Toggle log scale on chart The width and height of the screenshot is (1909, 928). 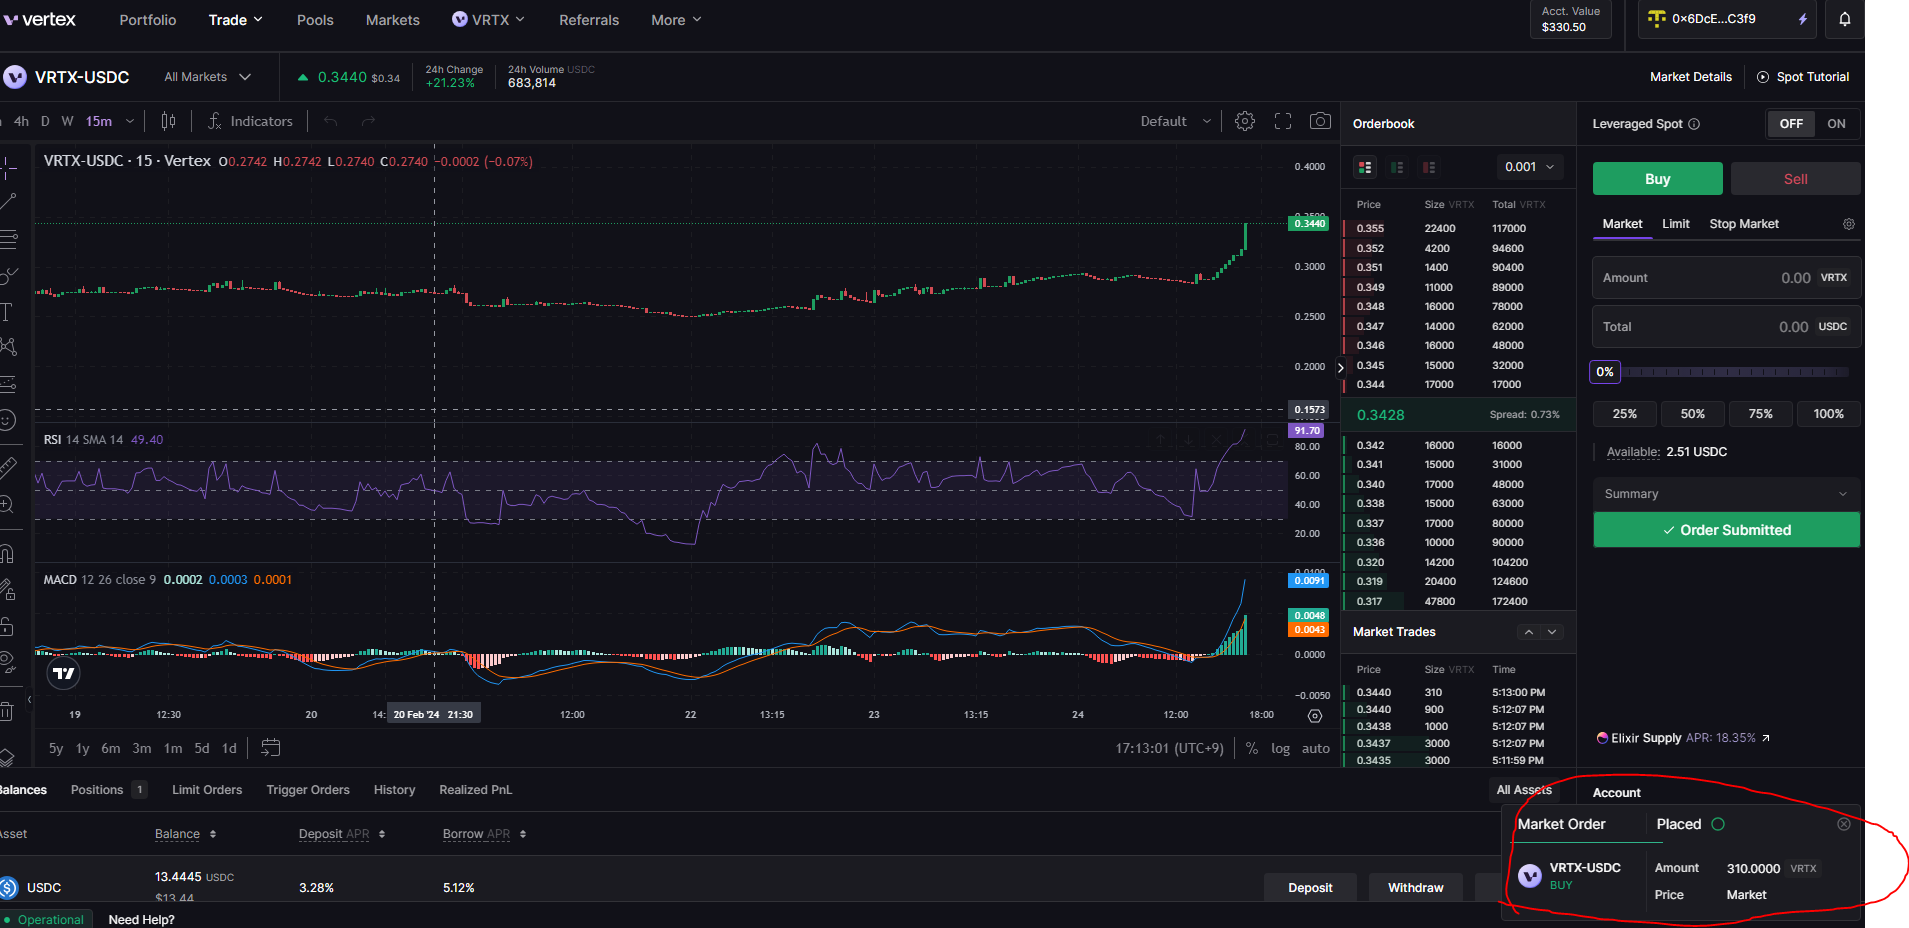pyautogui.click(x=1280, y=748)
